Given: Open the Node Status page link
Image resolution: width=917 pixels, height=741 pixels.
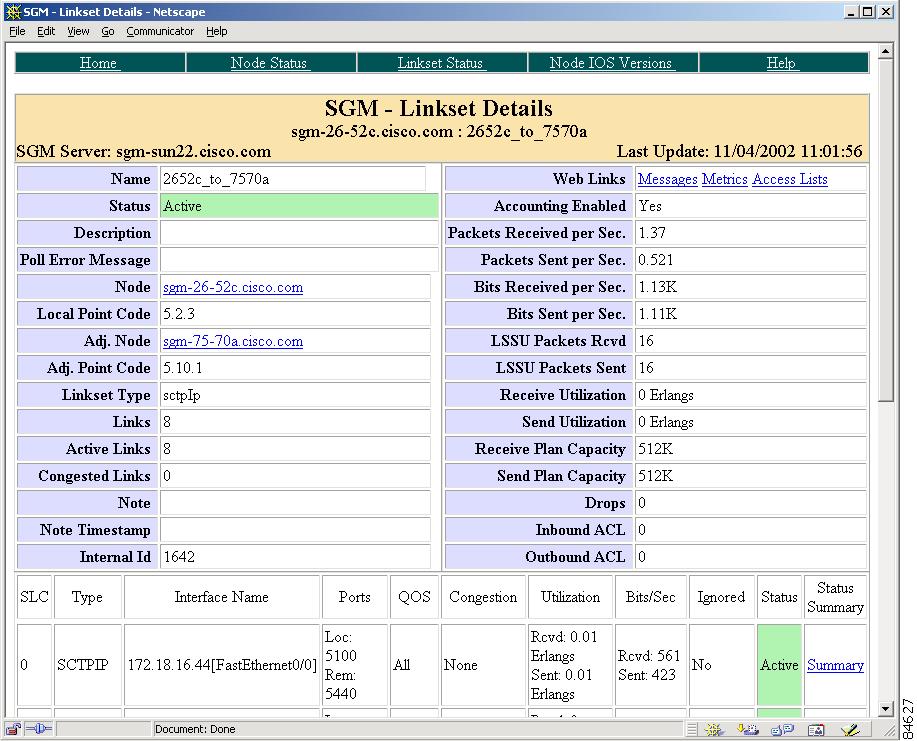Looking at the screenshot, I should [268, 63].
